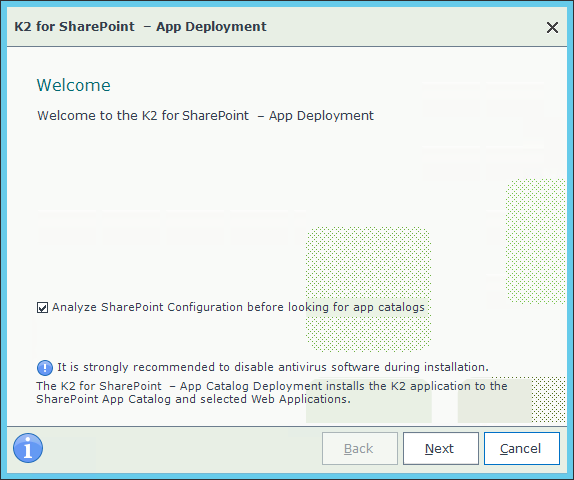Toggle the Analyze SharePoint Configuration checkbox
The image size is (574, 480).
(42, 308)
